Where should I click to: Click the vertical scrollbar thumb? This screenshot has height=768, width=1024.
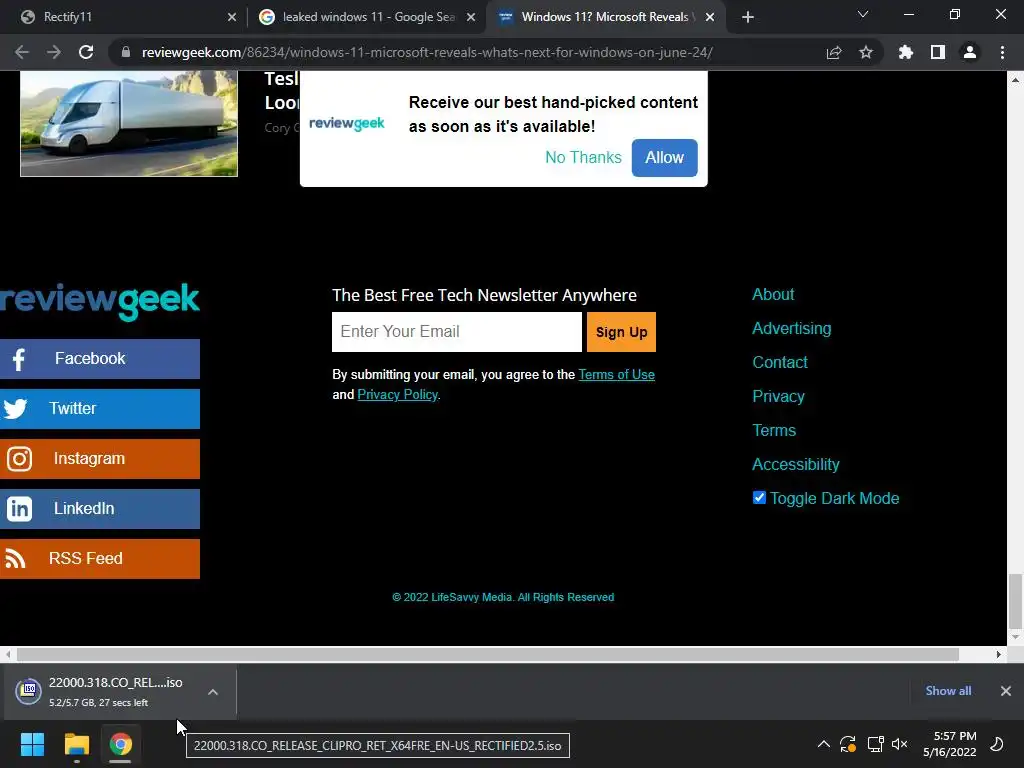(x=1015, y=601)
